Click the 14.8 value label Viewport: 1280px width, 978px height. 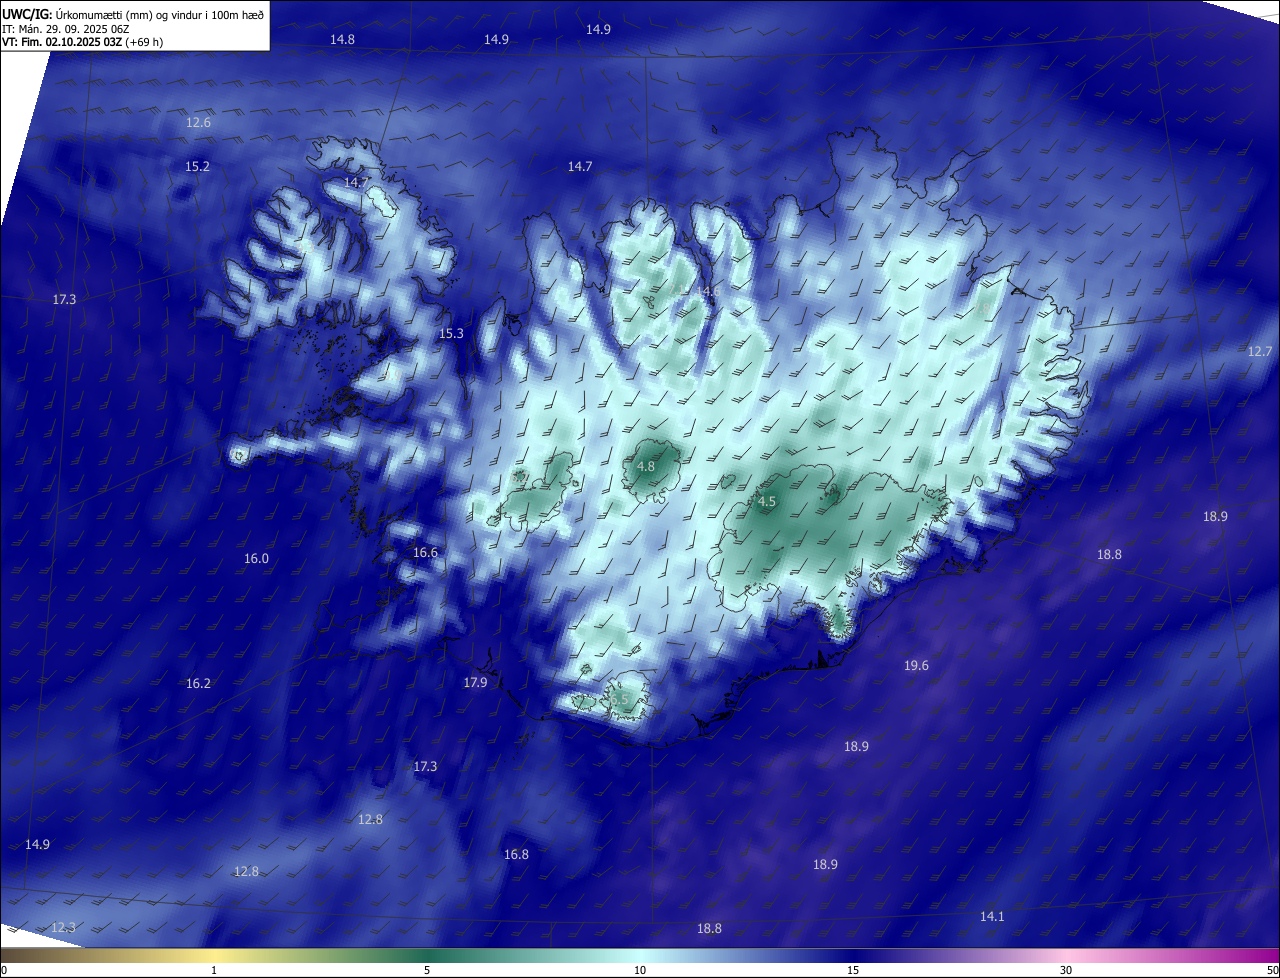(x=342, y=39)
